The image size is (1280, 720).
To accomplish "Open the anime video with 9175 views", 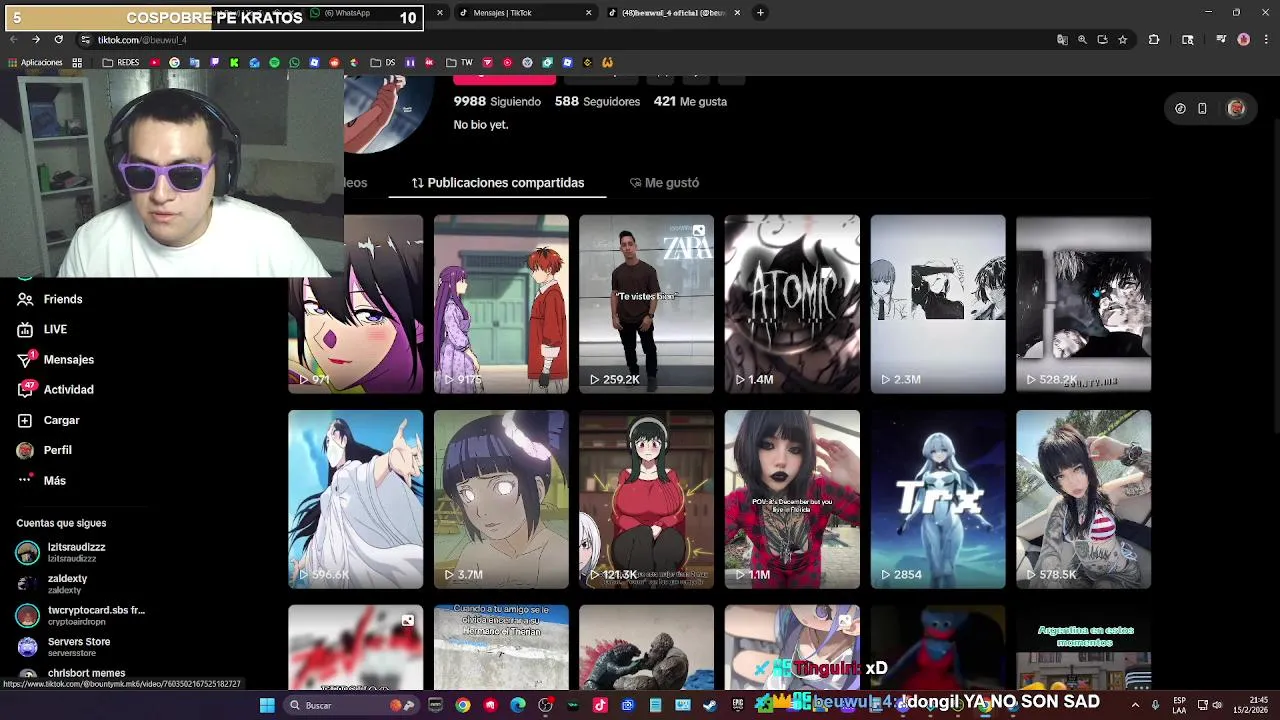I will coord(501,304).
